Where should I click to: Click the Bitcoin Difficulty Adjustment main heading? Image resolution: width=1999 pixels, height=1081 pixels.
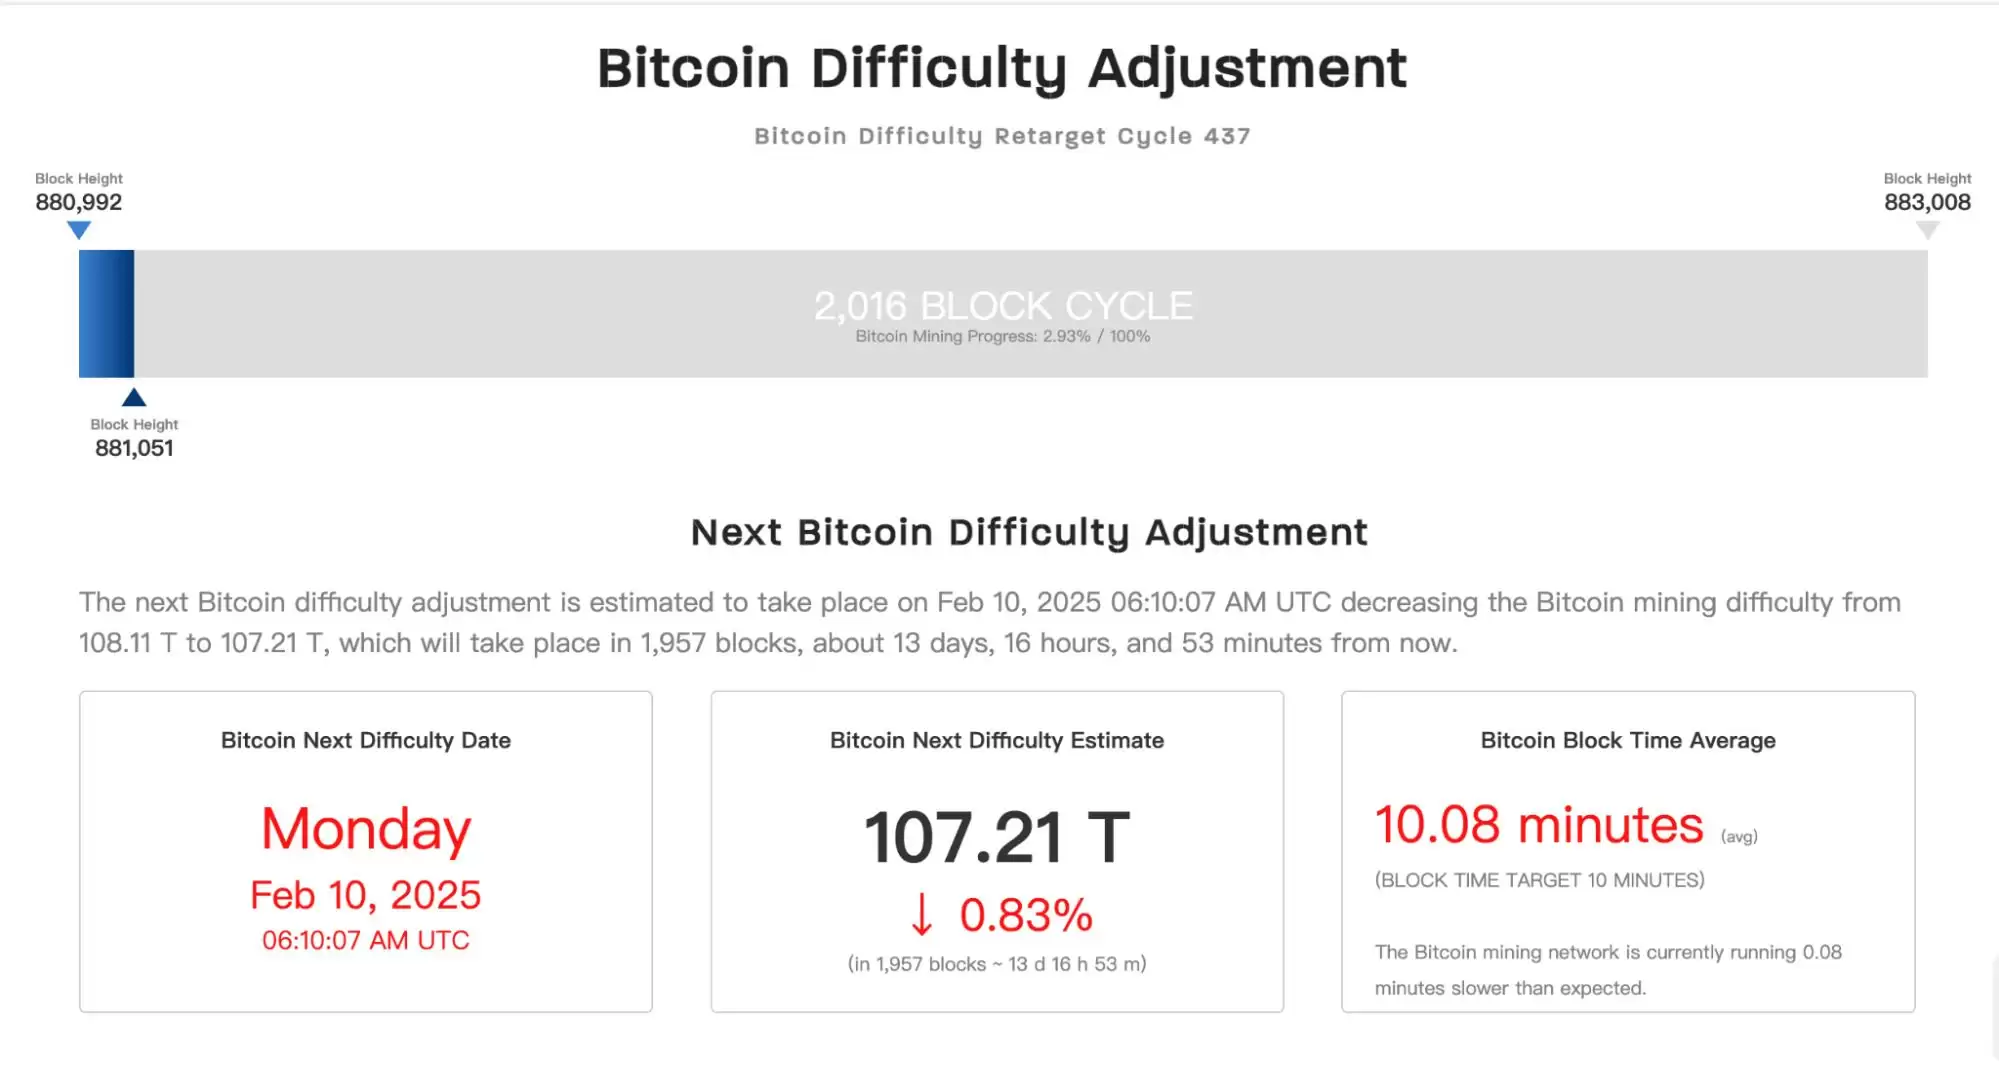click(1002, 68)
